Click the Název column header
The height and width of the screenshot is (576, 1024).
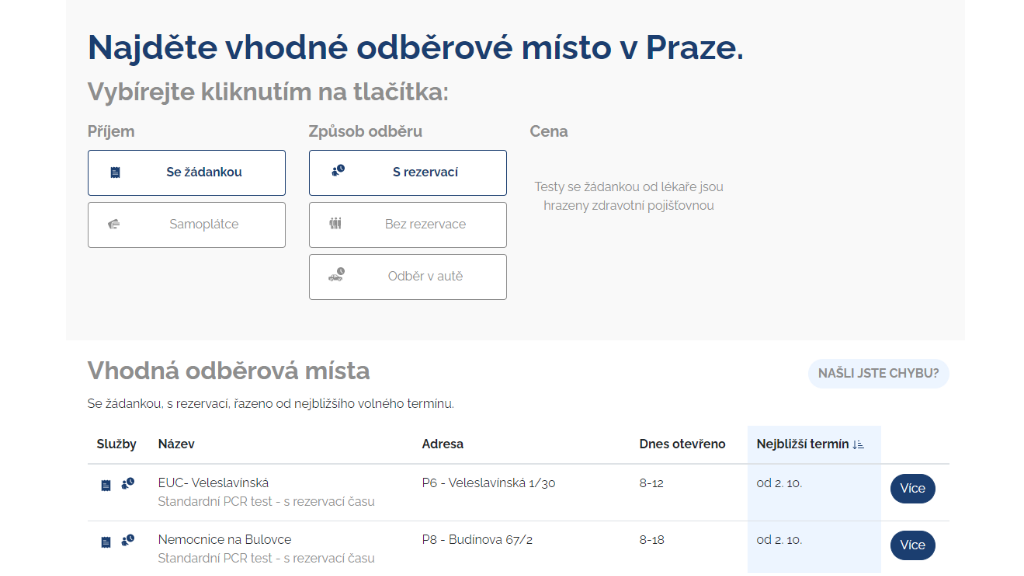coord(176,444)
